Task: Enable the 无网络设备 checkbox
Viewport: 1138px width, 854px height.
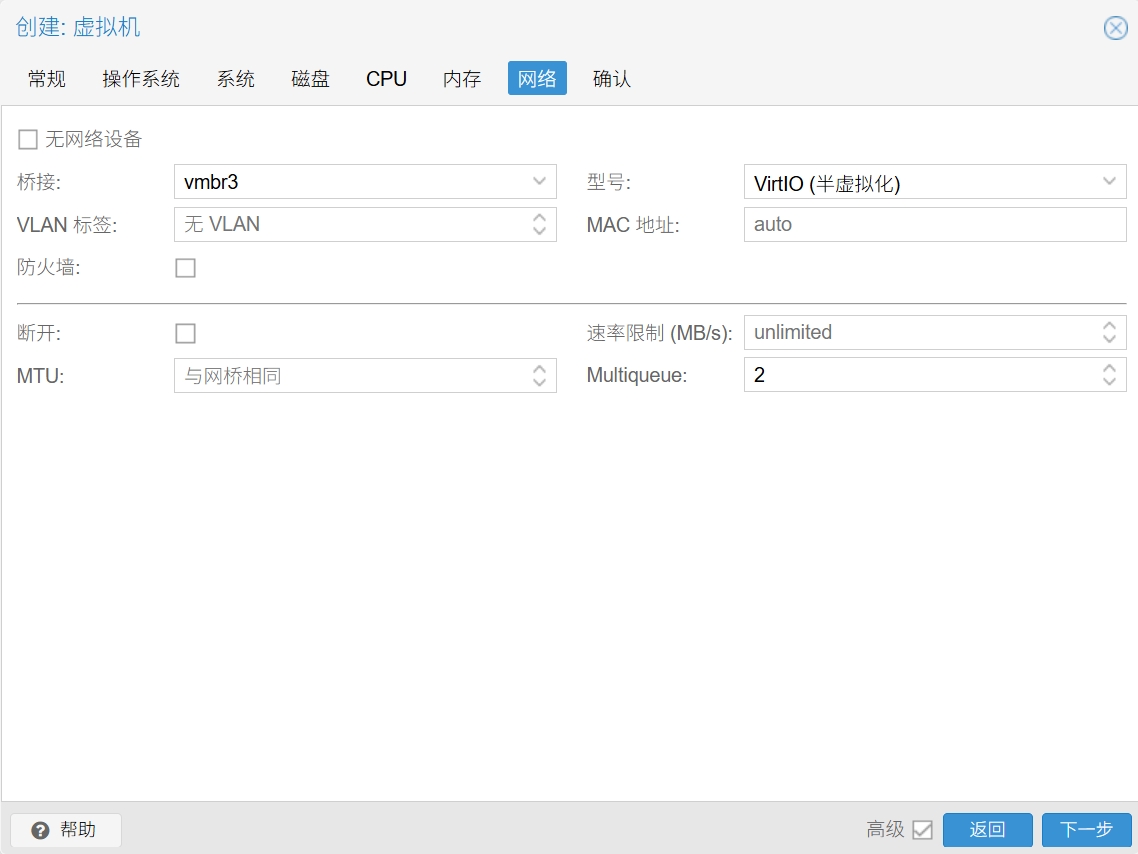Action: [x=28, y=139]
